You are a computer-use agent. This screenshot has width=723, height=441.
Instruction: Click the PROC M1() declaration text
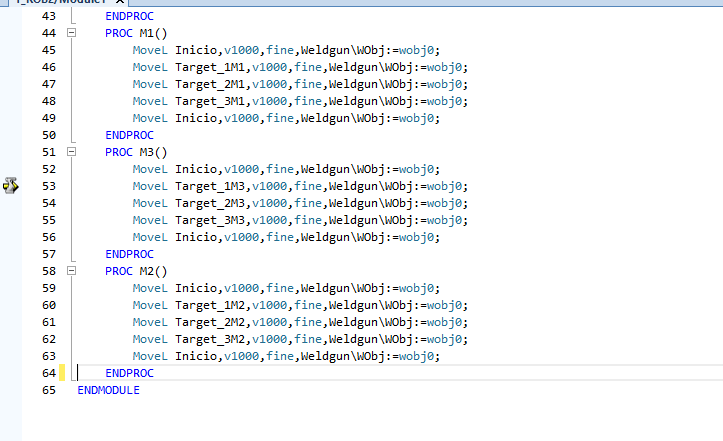coord(136,33)
